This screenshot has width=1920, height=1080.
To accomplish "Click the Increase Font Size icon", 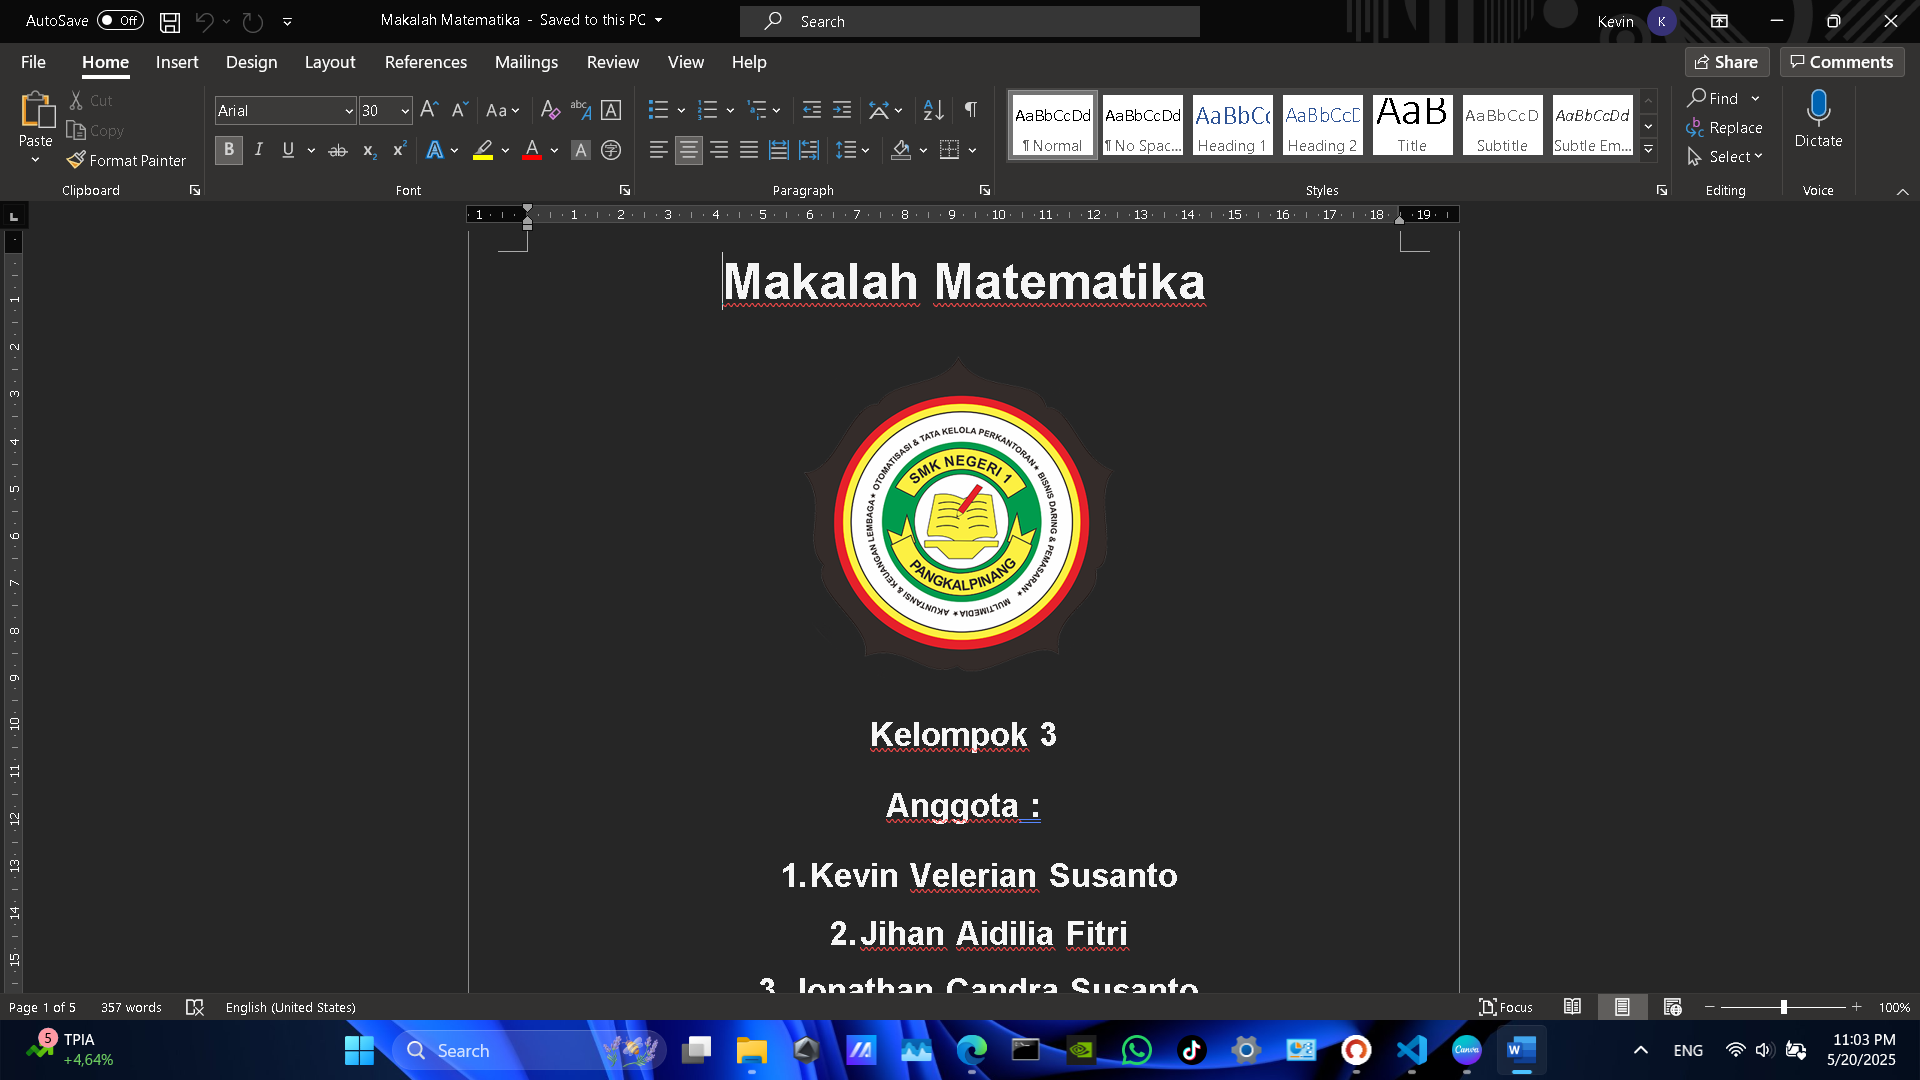I will (x=429, y=110).
